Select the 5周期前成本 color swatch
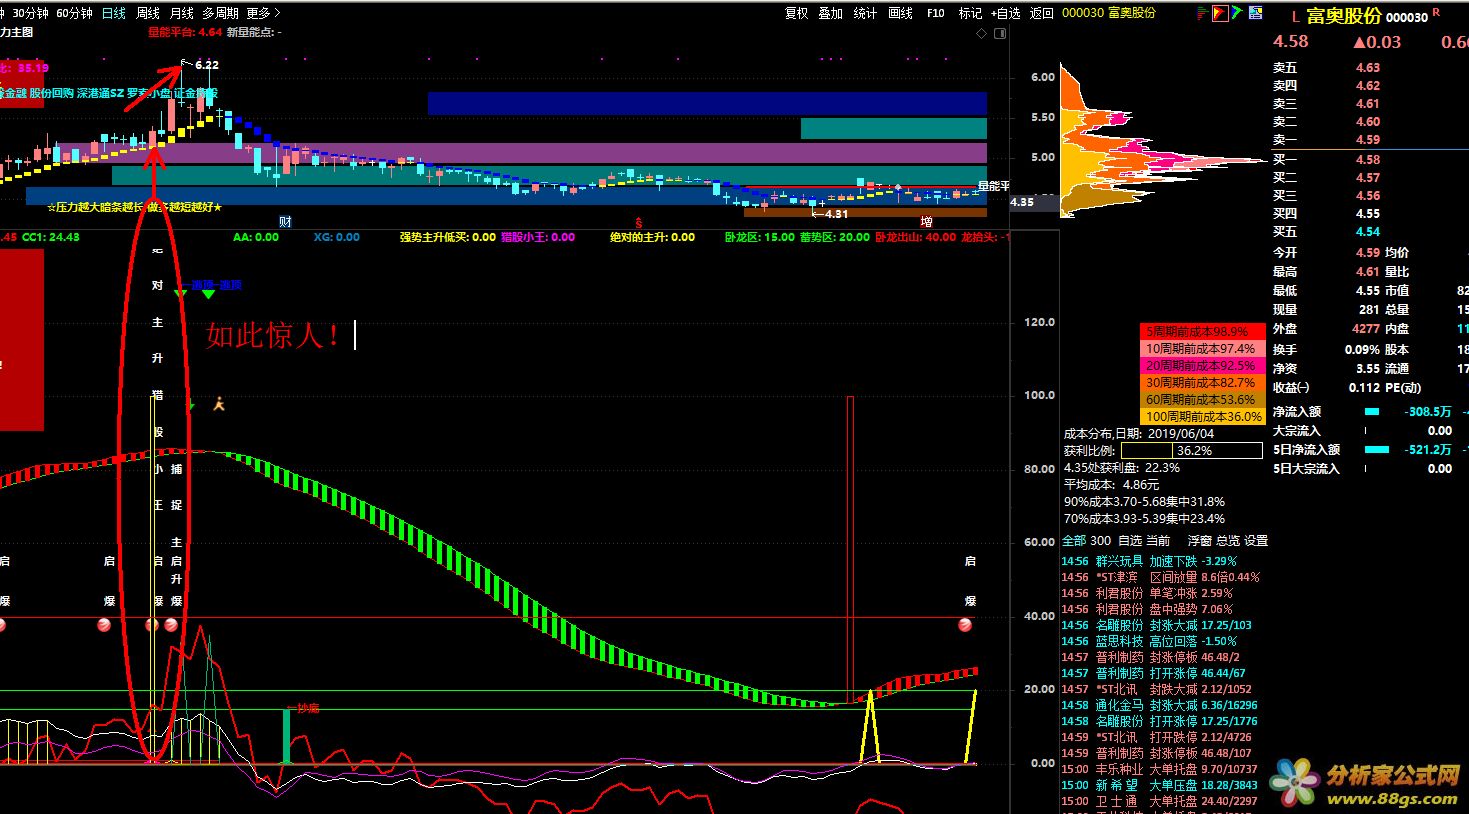Screen dimensions: 1469x814 [x=1202, y=331]
